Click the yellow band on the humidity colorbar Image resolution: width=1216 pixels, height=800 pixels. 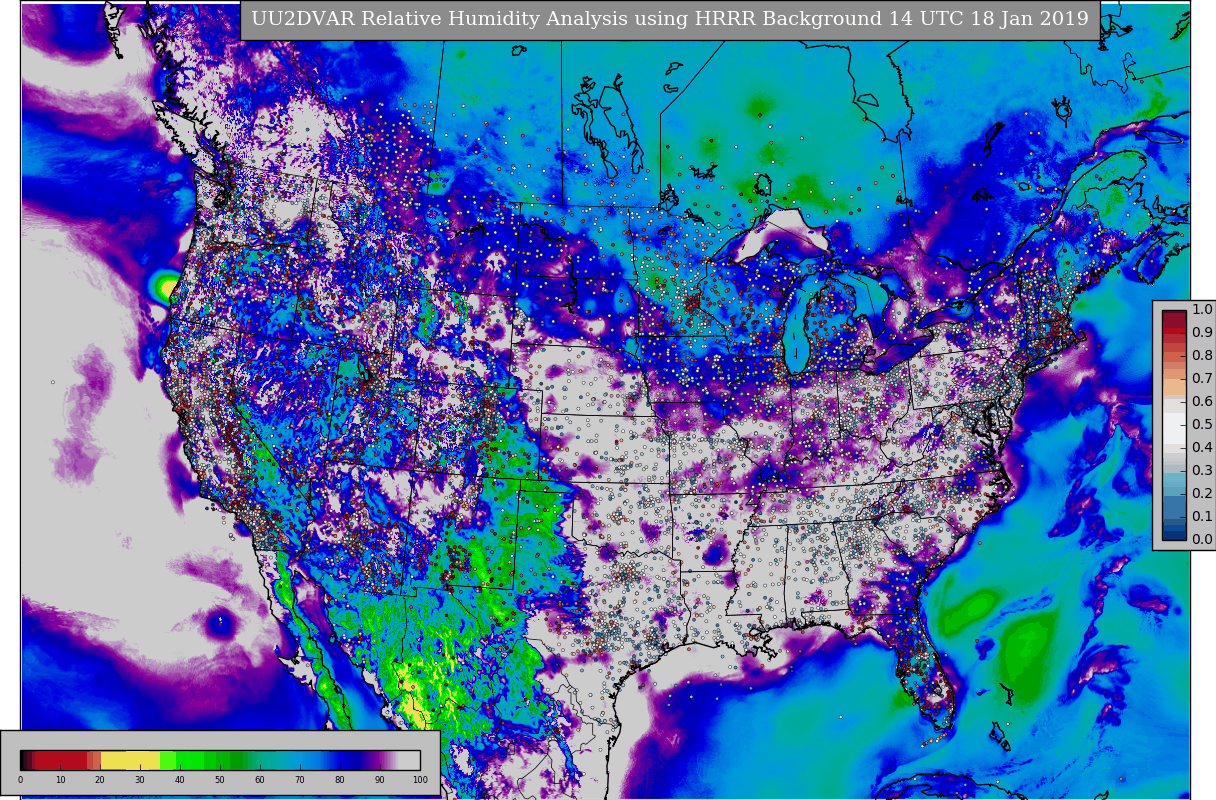tap(130, 760)
